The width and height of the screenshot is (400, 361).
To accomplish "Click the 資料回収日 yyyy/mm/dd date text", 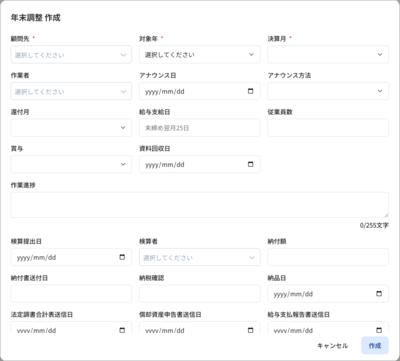I will pyautogui.click(x=165, y=164).
